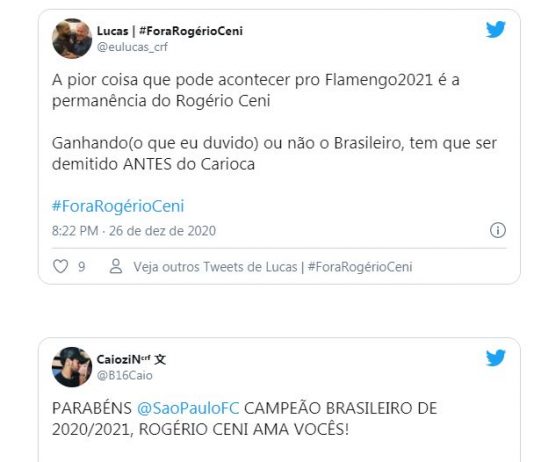Open the CaioziN display name
534x462 pixels.
131,360
